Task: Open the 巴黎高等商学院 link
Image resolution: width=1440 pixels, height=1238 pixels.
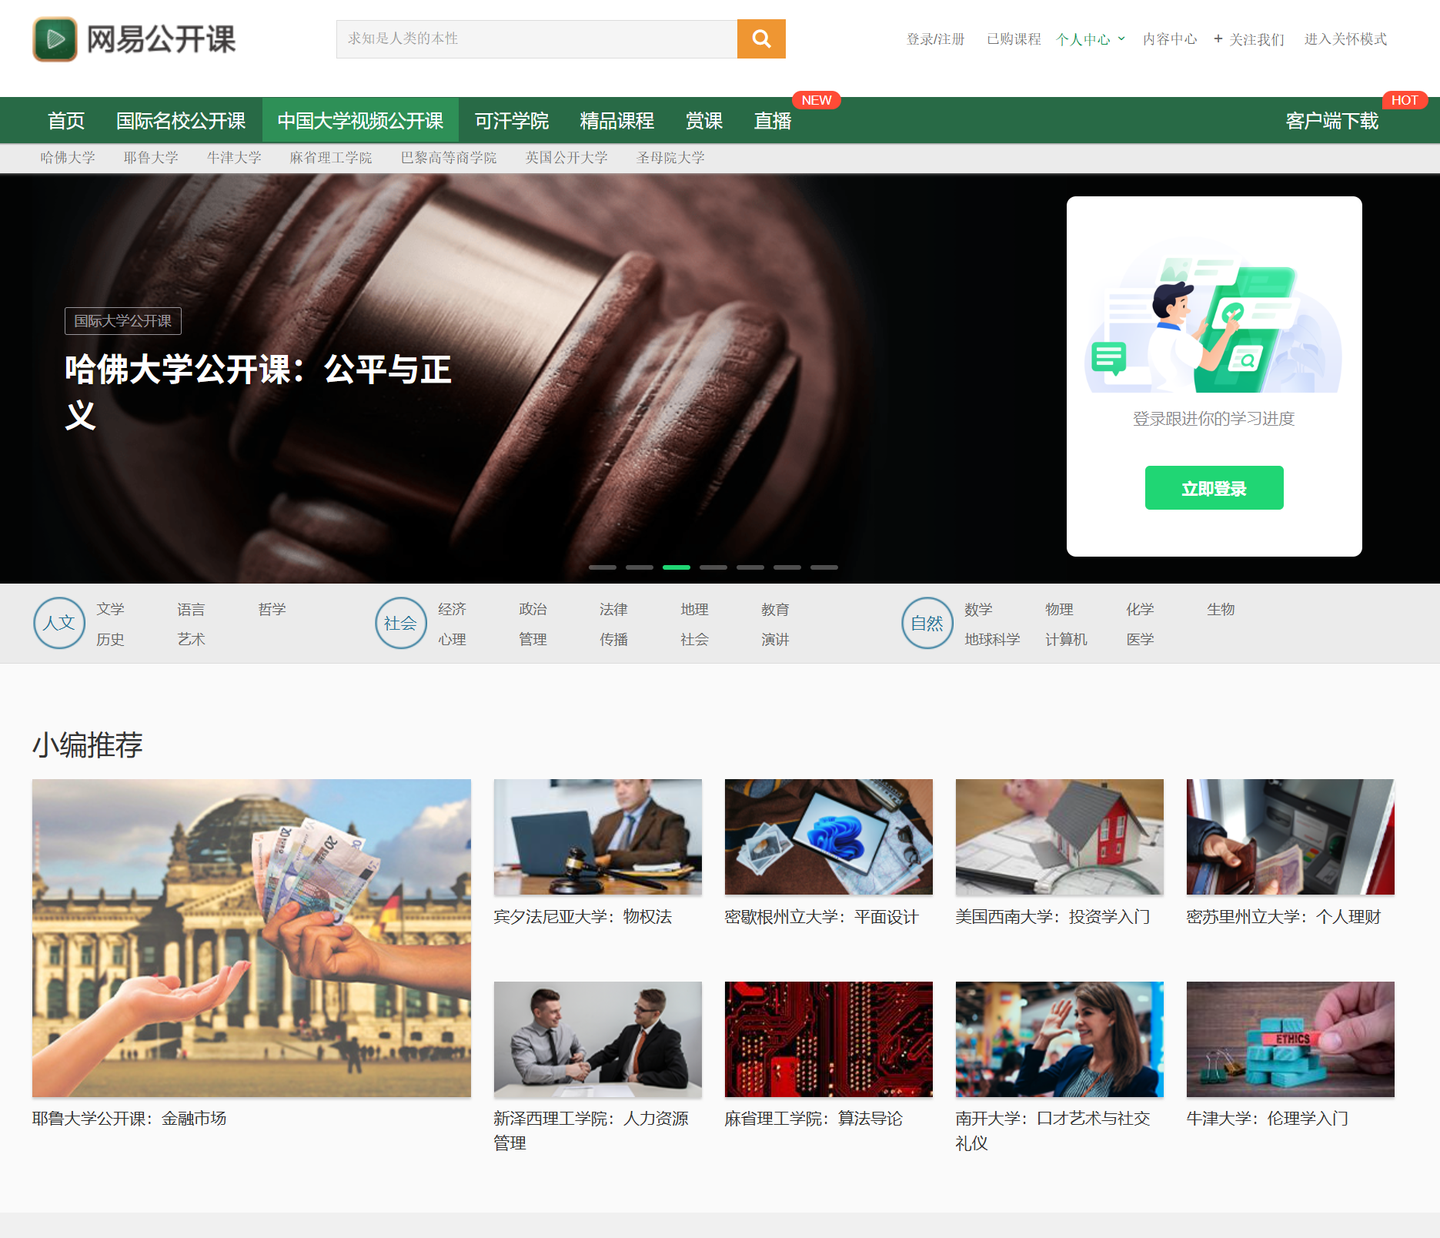Action: click(449, 158)
